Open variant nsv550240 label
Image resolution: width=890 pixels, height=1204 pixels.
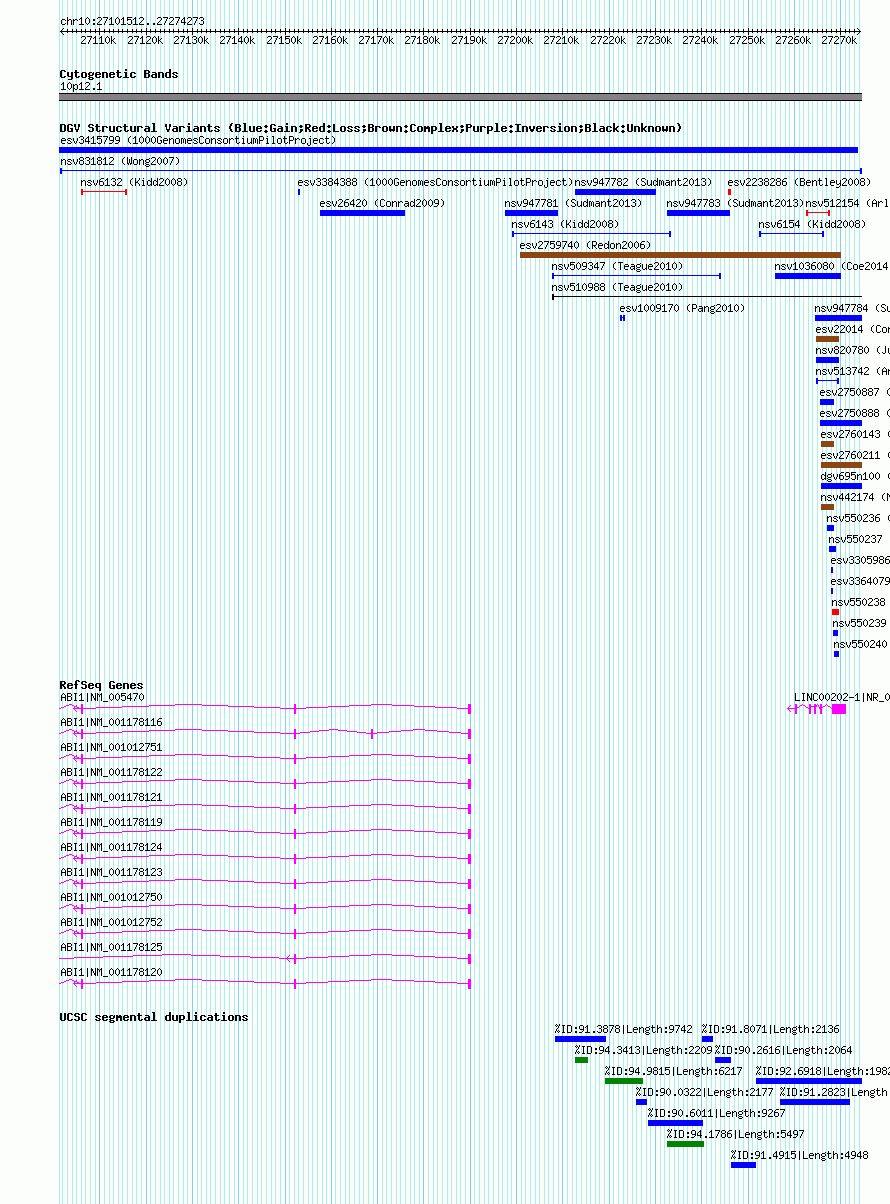(x=860, y=644)
